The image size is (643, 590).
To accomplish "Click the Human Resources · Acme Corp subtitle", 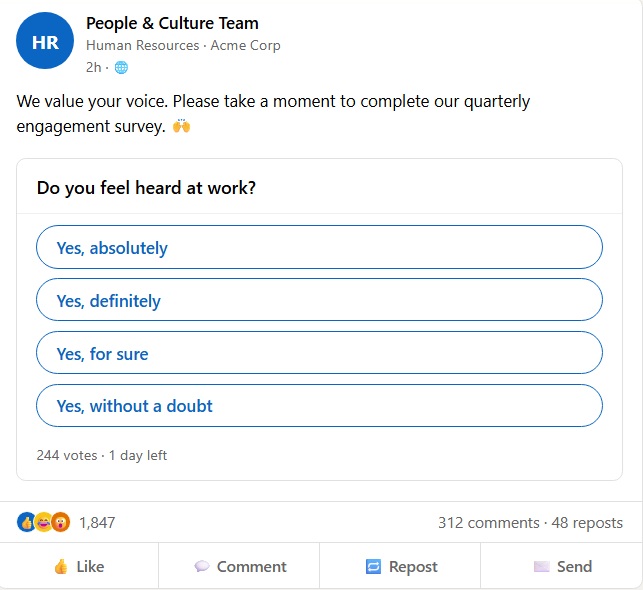I will click(183, 45).
